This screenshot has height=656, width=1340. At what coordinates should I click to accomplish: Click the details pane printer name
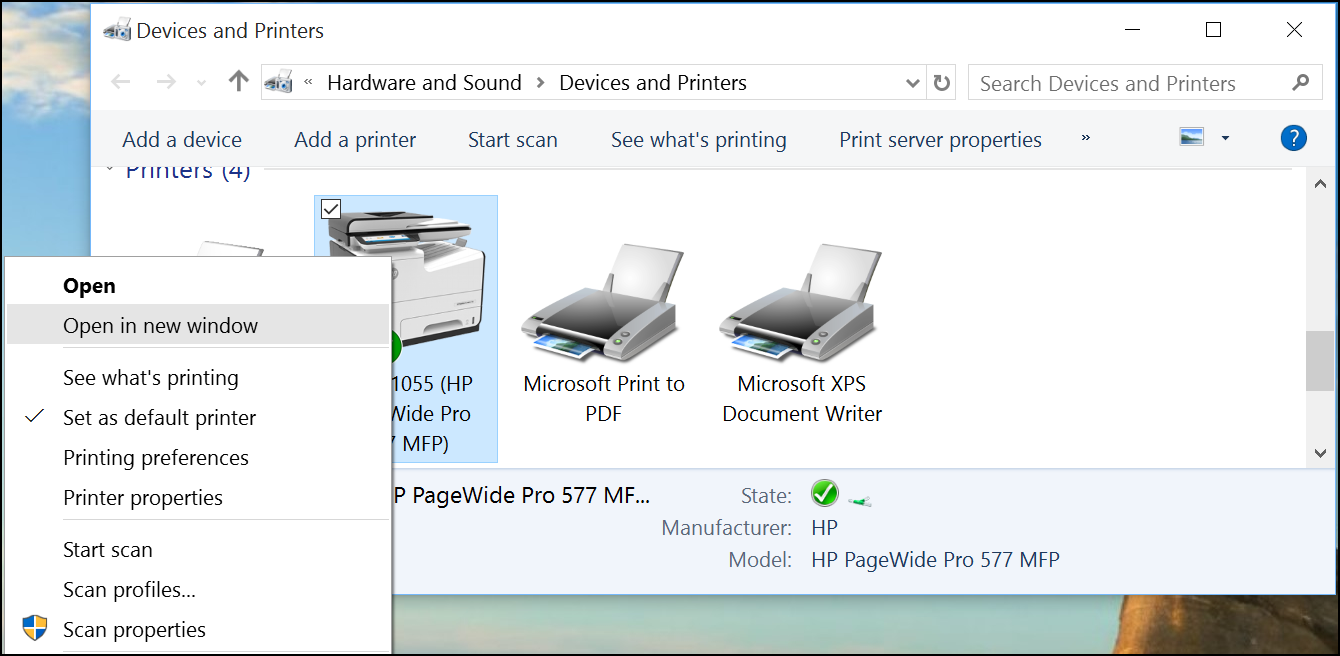pos(520,495)
